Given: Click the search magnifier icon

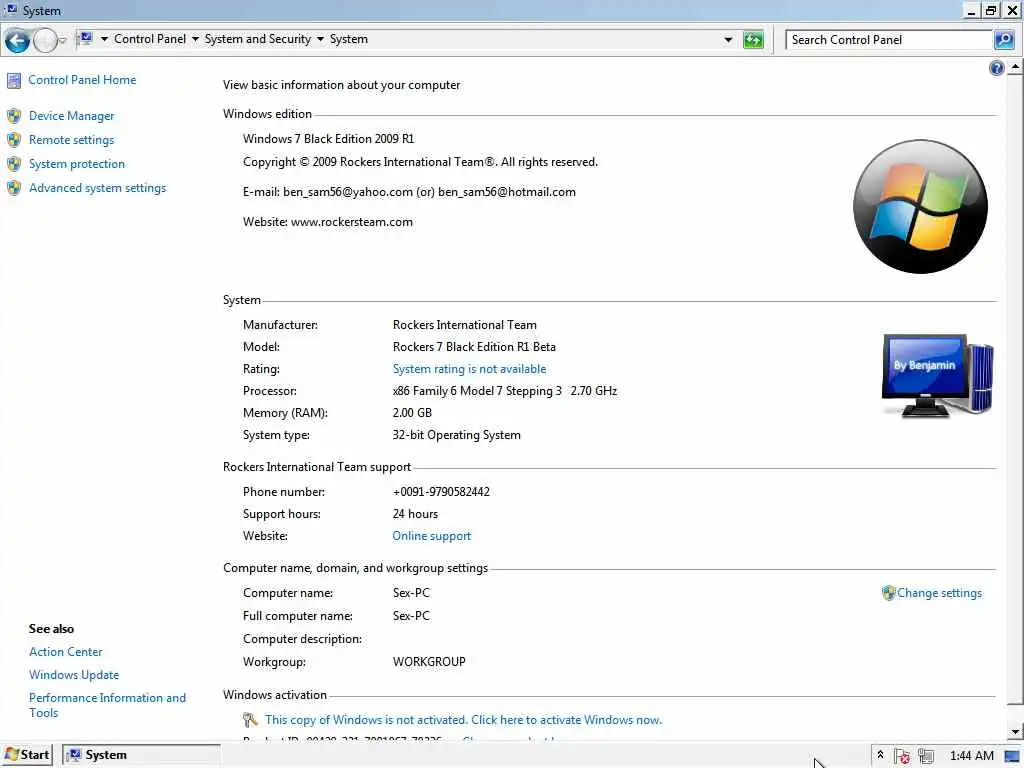Looking at the screenshot, I should 1004,40.
